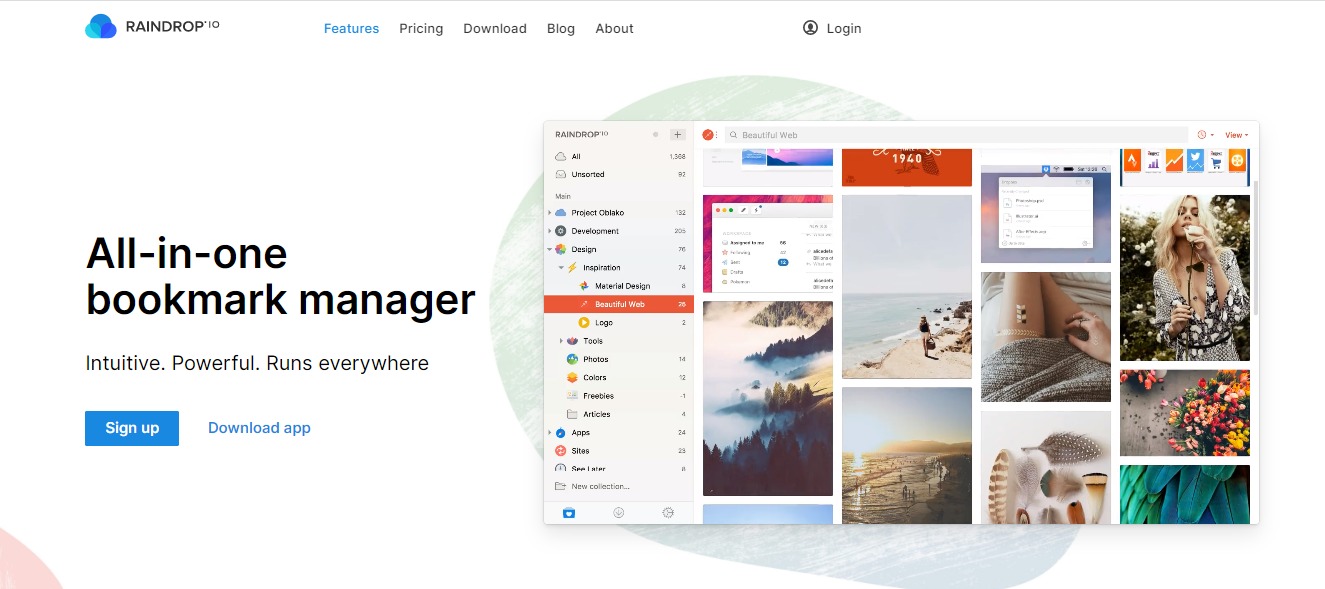Expand the Tools collection arrow
The image size is (1325, 589).
pos(561,341)
